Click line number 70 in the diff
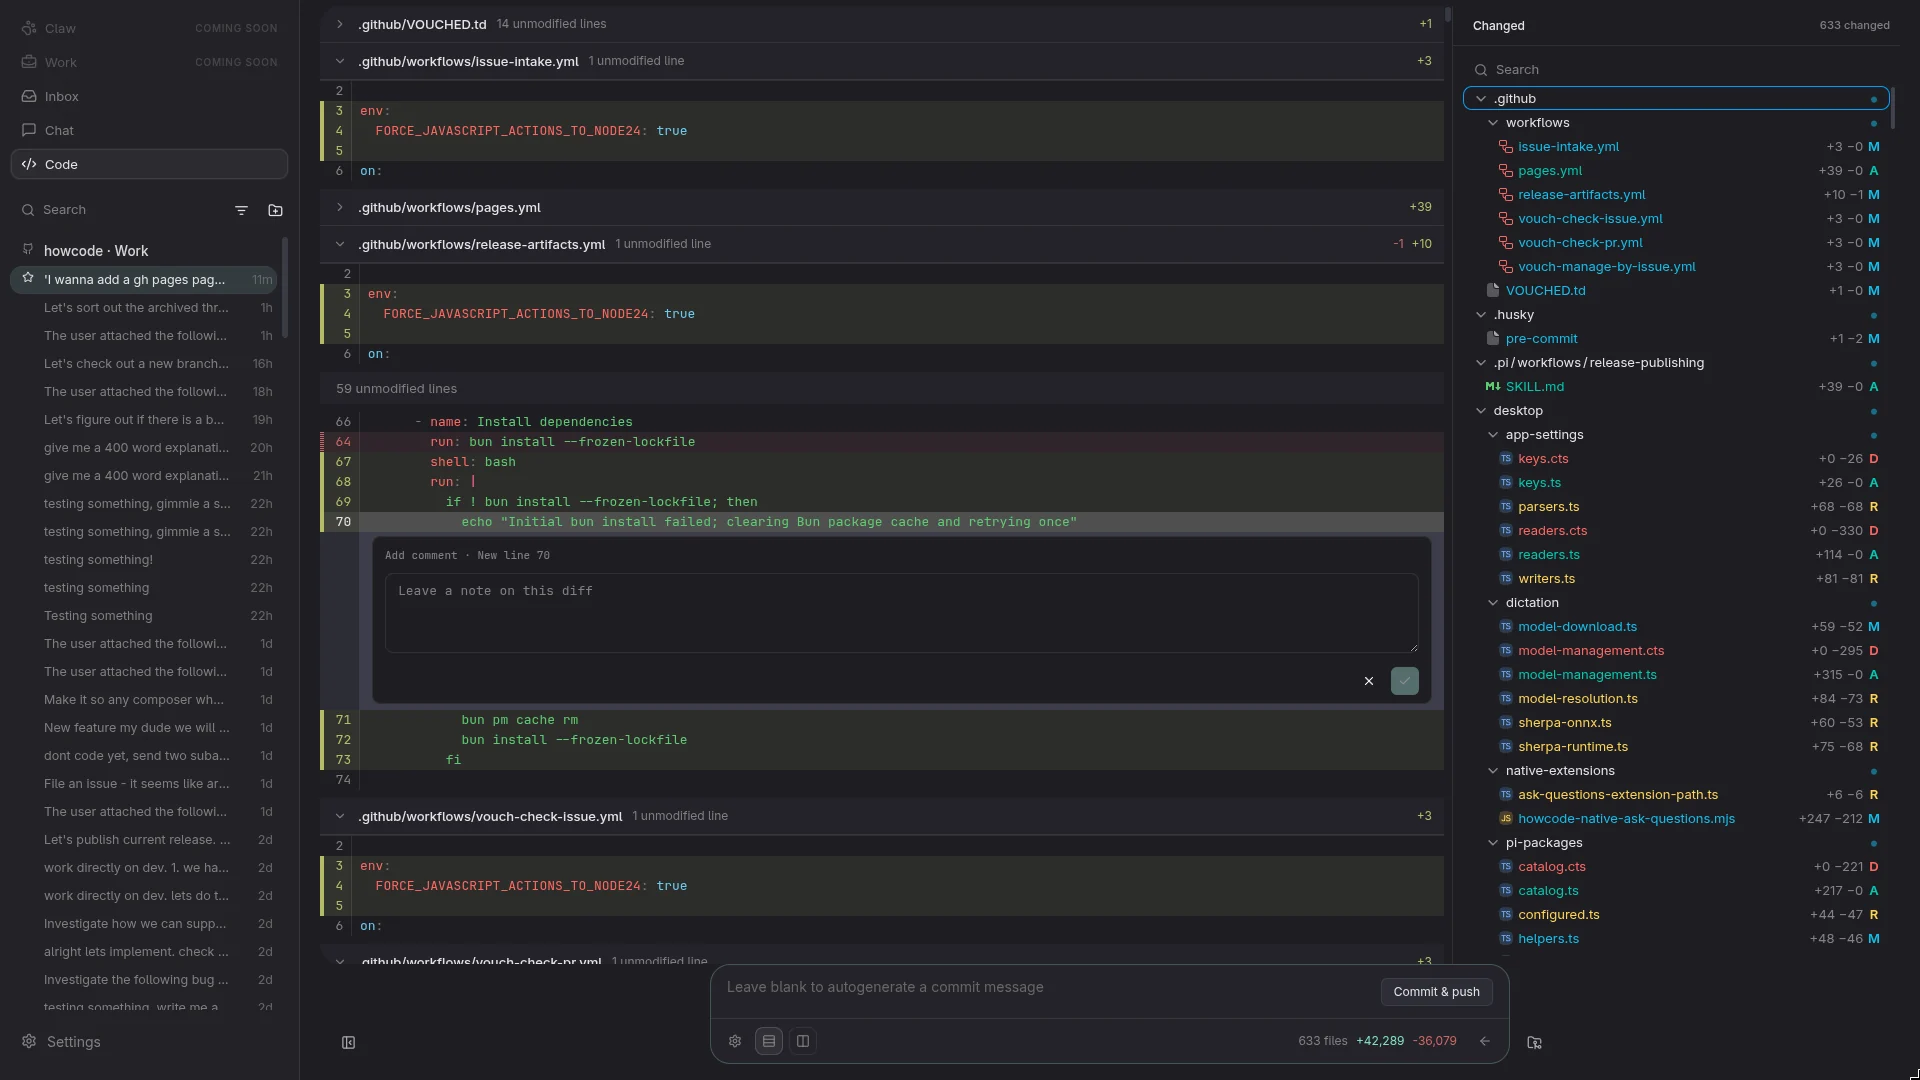The width and height of the screenshot is (1920, 1080). (343, 522)
